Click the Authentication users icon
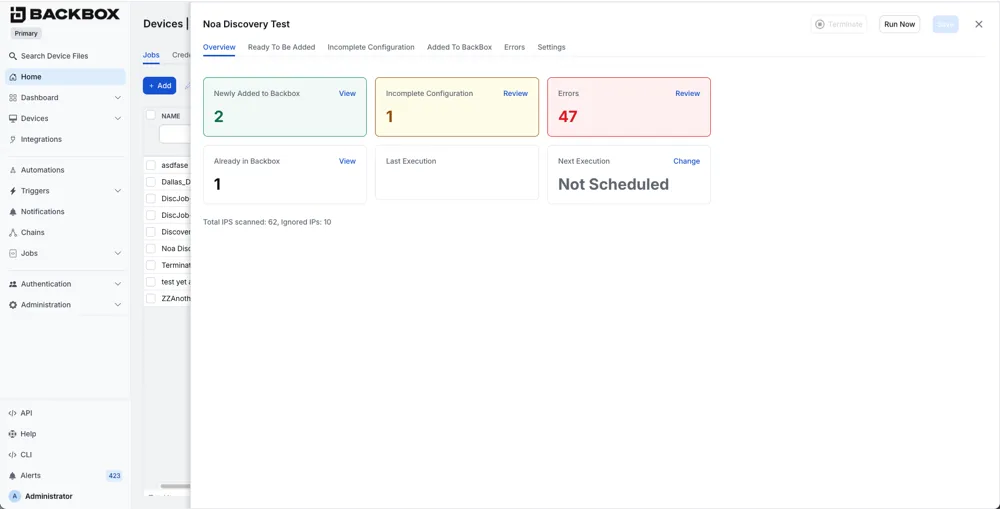This screenshot has height=509, width=1000. tap(13, 284)
